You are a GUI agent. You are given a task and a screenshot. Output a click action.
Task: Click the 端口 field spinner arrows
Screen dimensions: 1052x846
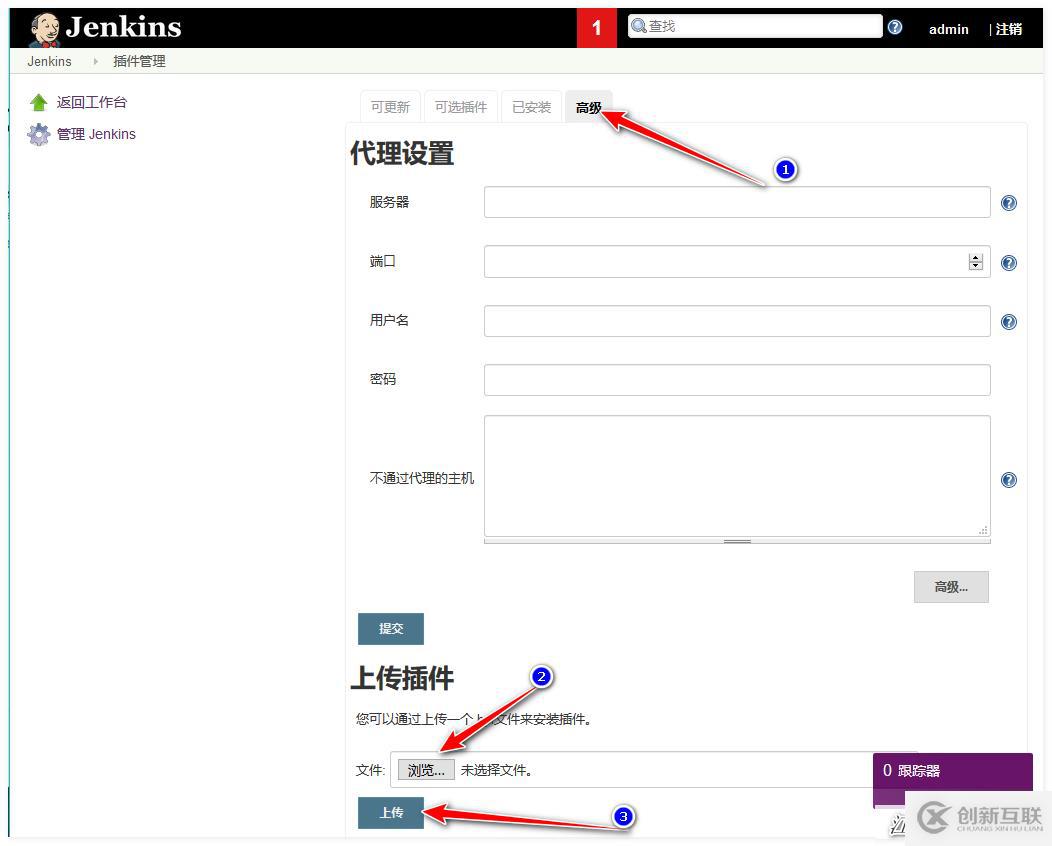976,262
